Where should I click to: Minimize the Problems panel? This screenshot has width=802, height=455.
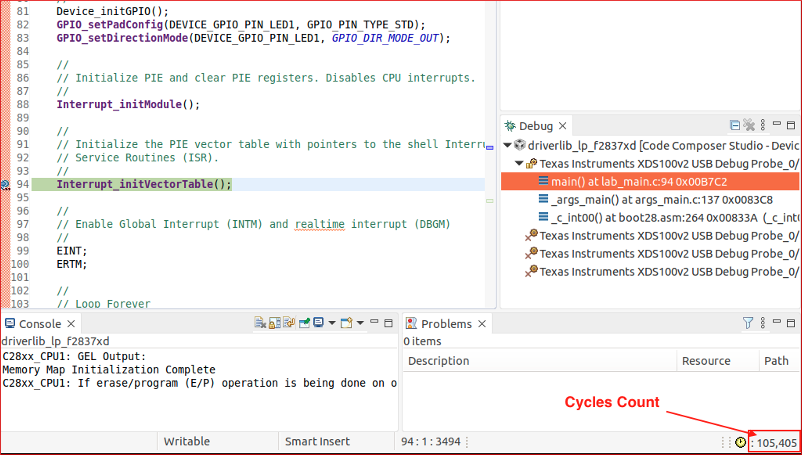point(777,322)
